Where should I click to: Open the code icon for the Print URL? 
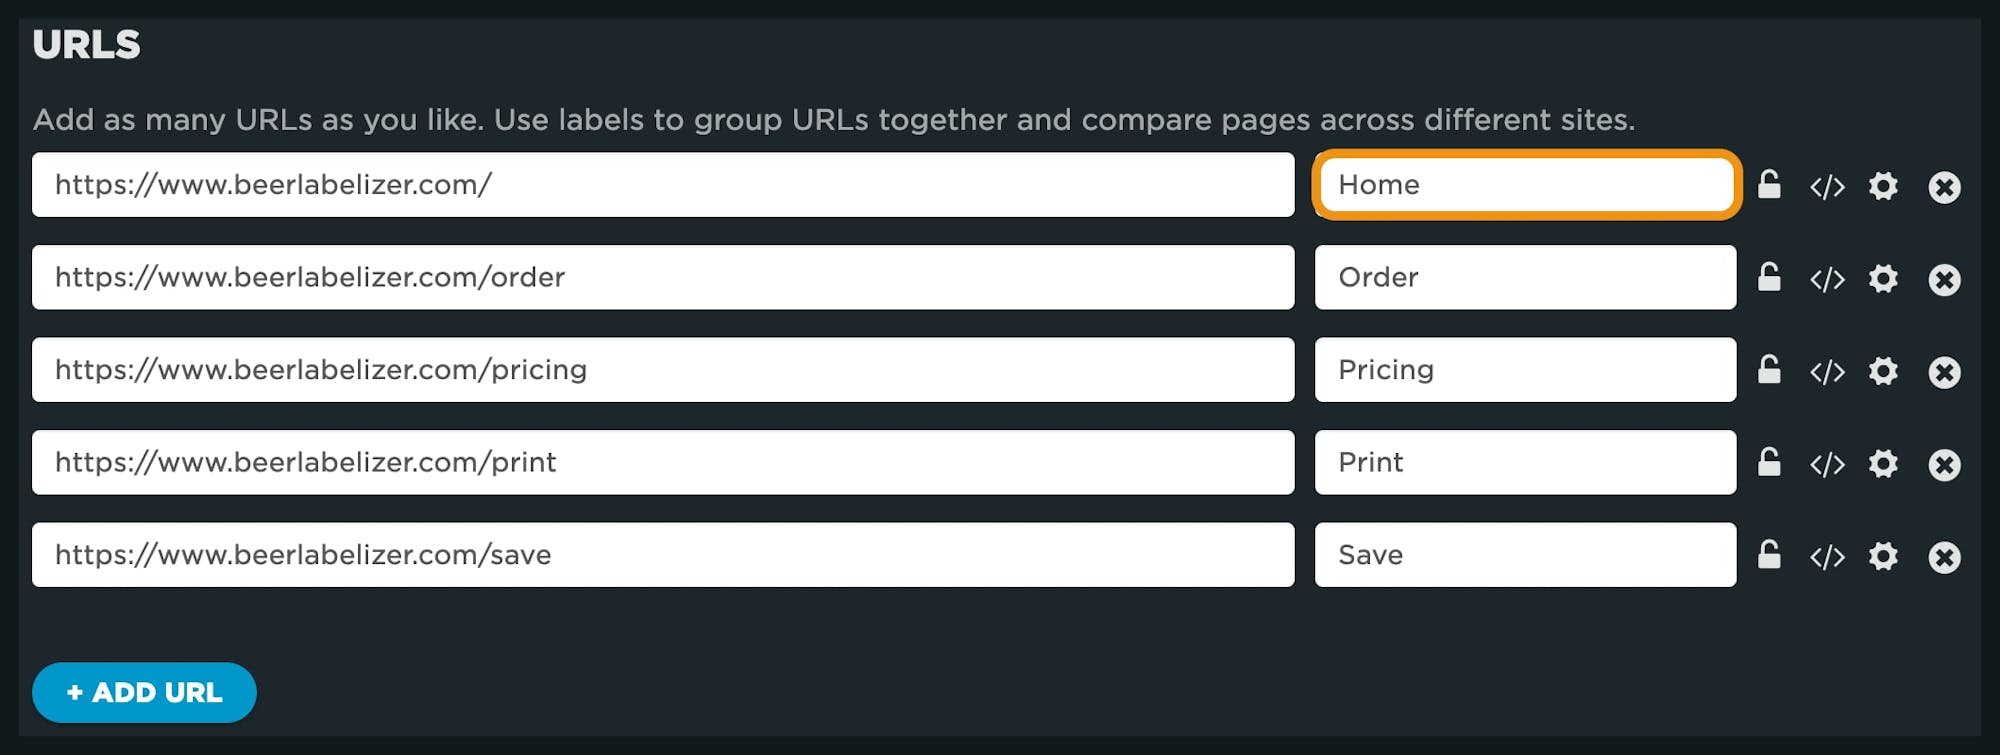(x=1827, y=463)
